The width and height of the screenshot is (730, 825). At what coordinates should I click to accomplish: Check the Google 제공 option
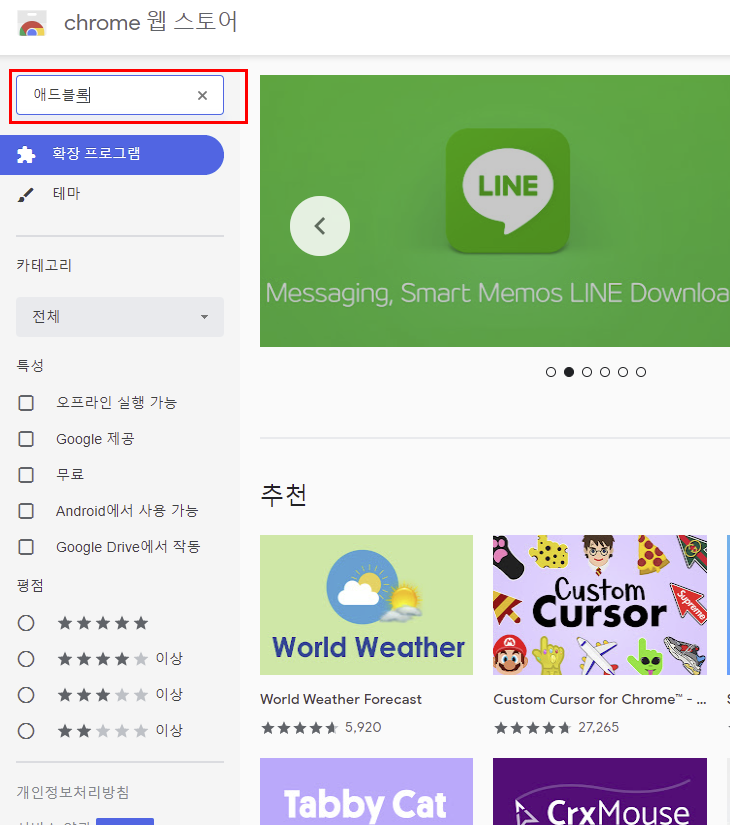coord(26,439)
